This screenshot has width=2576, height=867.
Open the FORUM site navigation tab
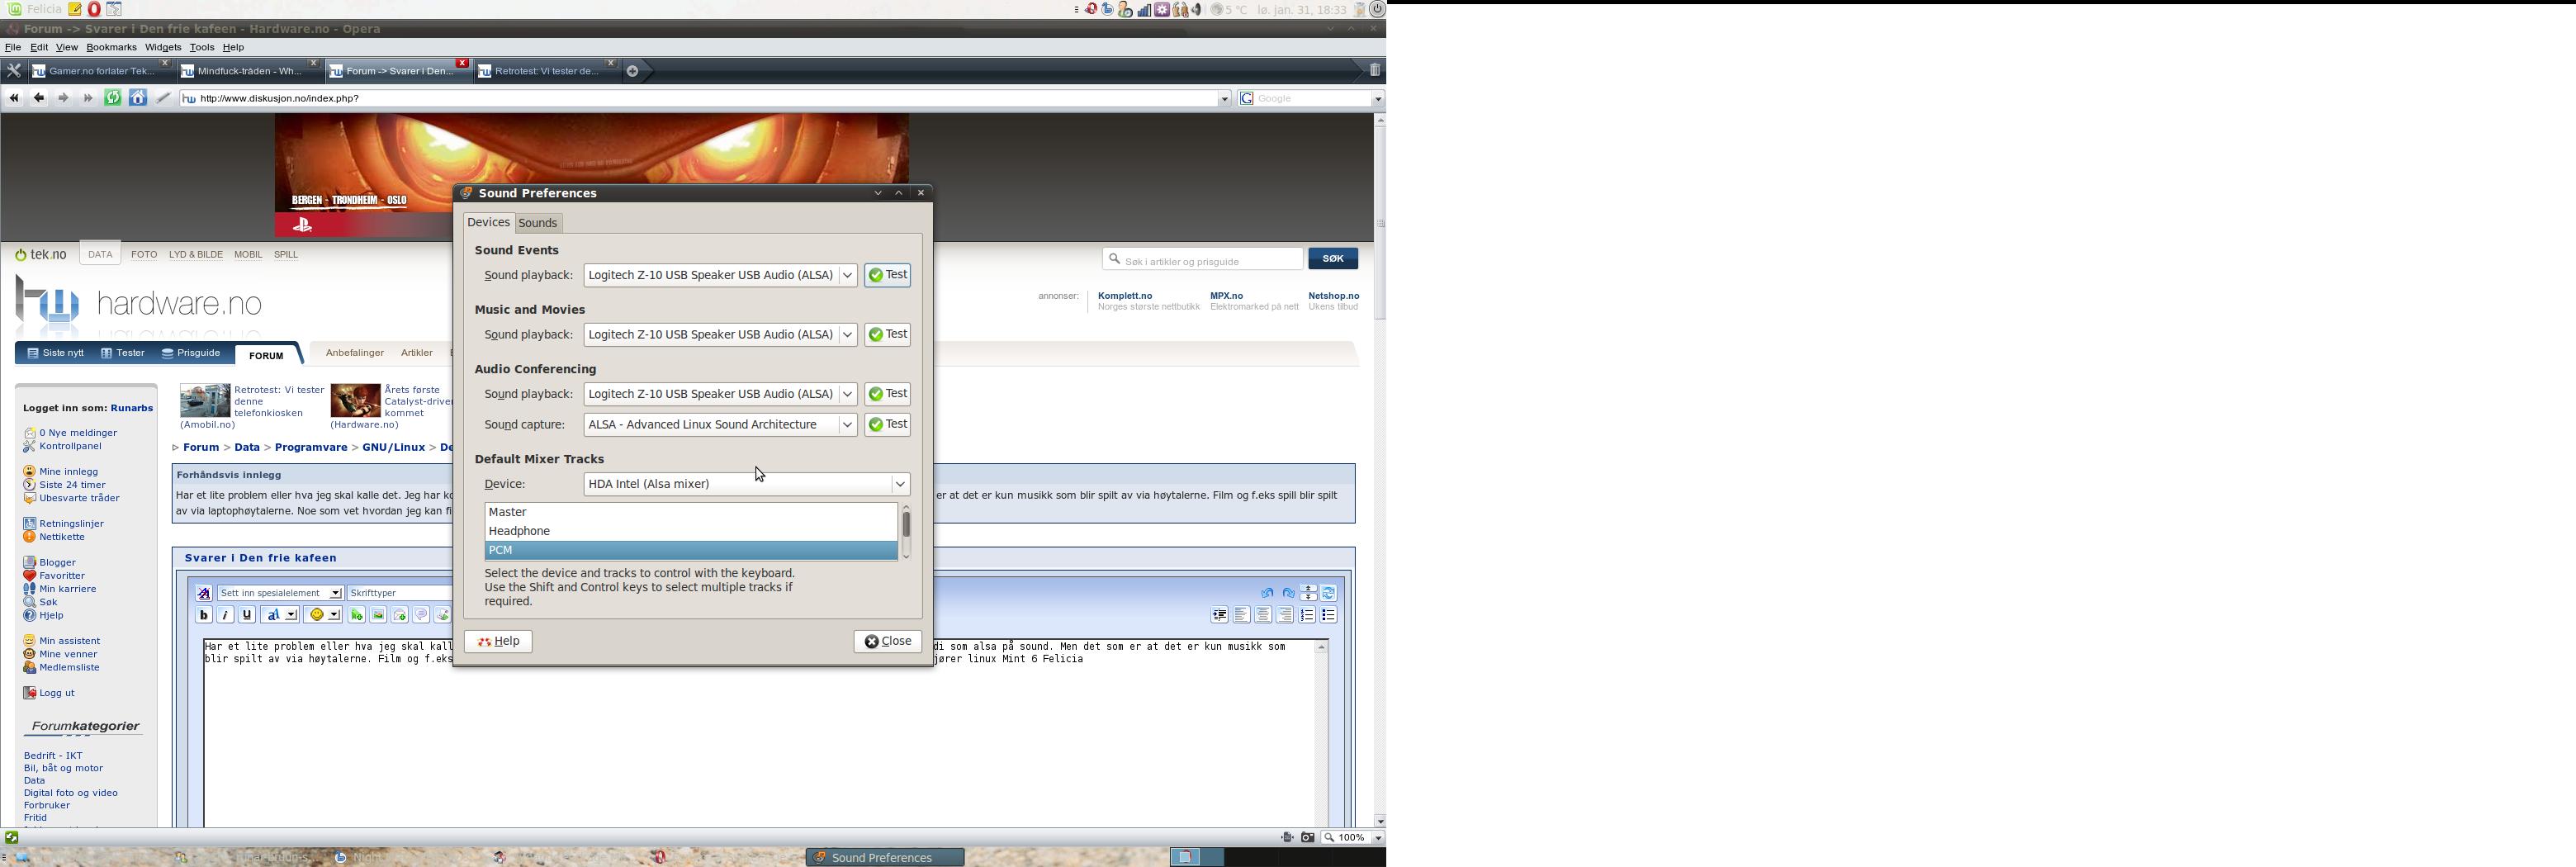[267, 356]
